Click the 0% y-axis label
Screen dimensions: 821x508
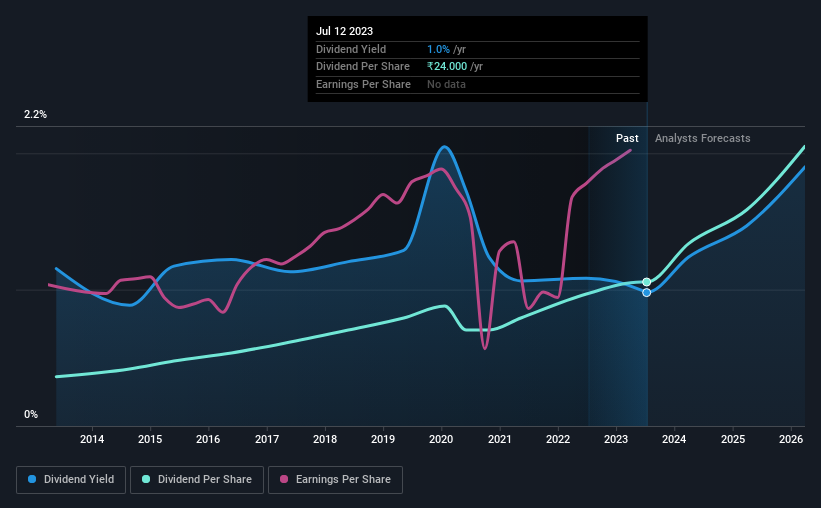point(31,414)
